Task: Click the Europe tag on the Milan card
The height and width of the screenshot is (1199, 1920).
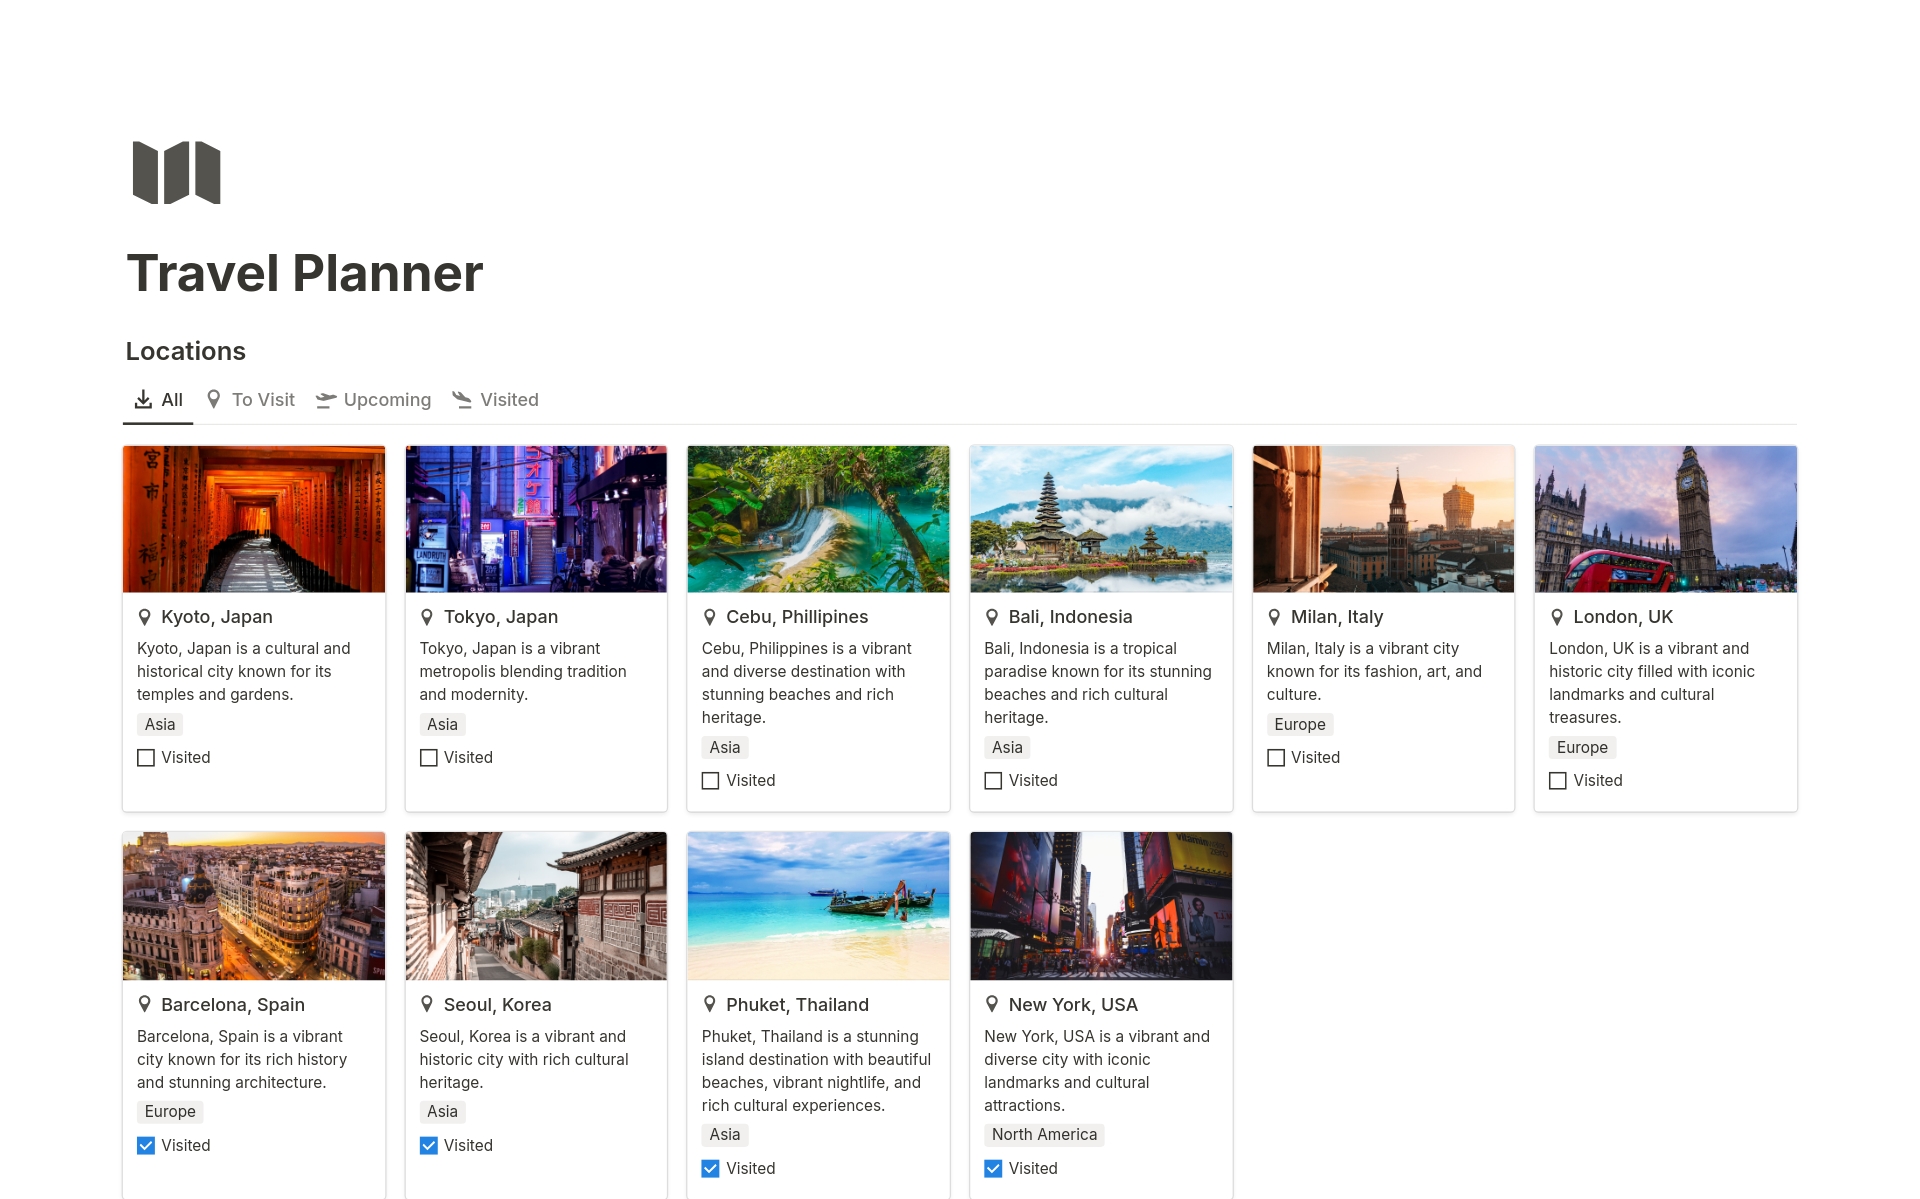Action: coord(1299,724)
